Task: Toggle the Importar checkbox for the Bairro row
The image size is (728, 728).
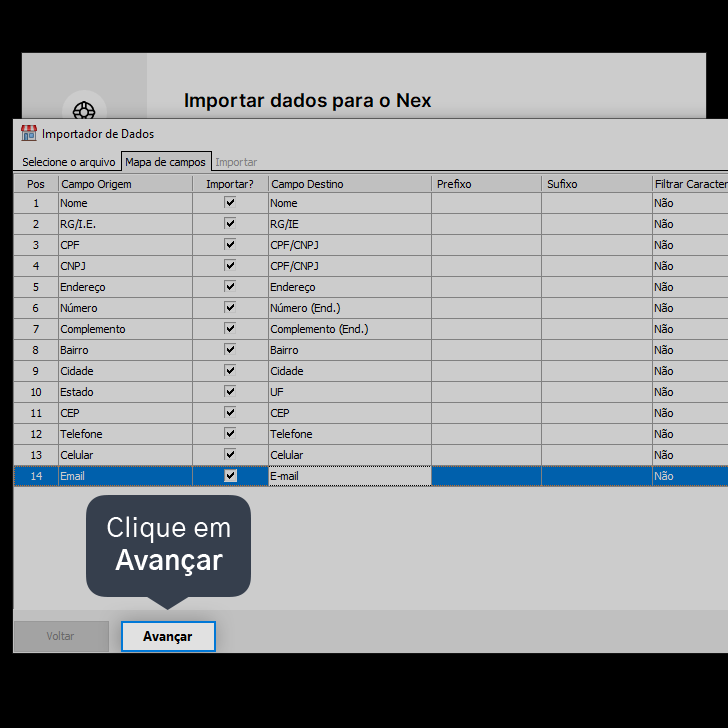Action: [x=230, y=349]
